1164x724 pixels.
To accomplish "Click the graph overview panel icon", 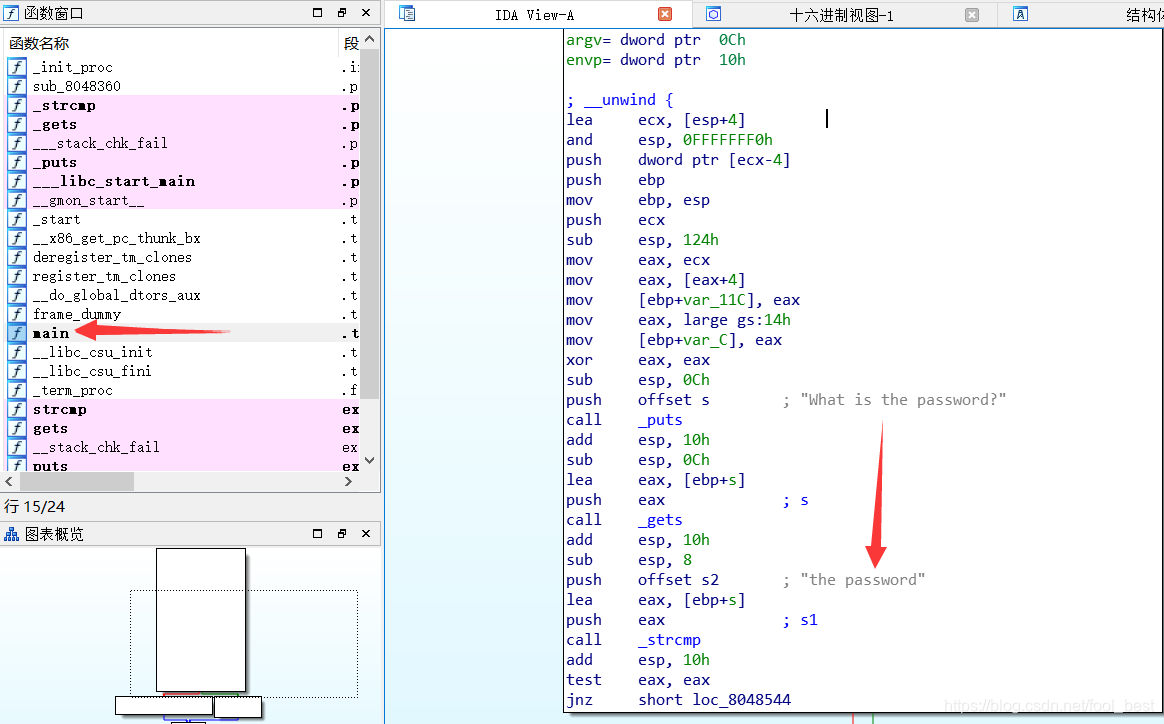I will click(x=11, y=534).
